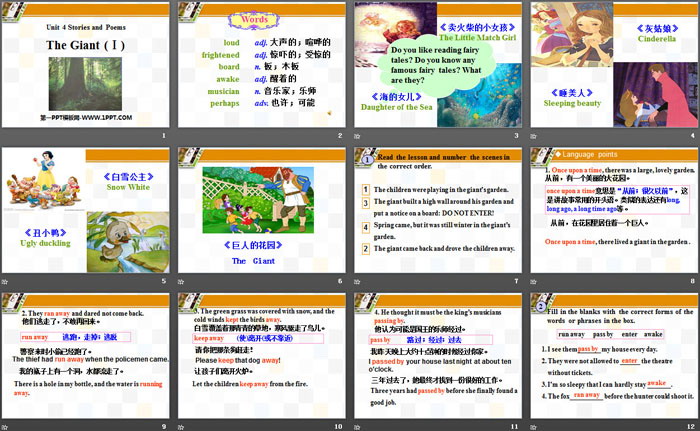Click slide number 5 label

(x=164, y=281)
